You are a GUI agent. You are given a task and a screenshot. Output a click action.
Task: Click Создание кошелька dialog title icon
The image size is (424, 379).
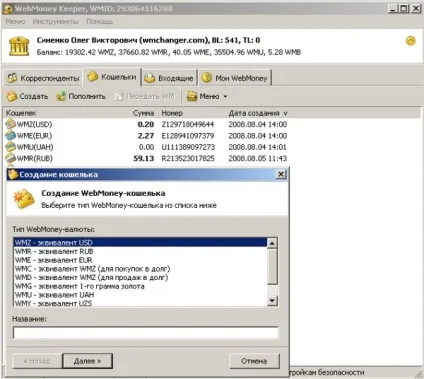tap(13, 174)
